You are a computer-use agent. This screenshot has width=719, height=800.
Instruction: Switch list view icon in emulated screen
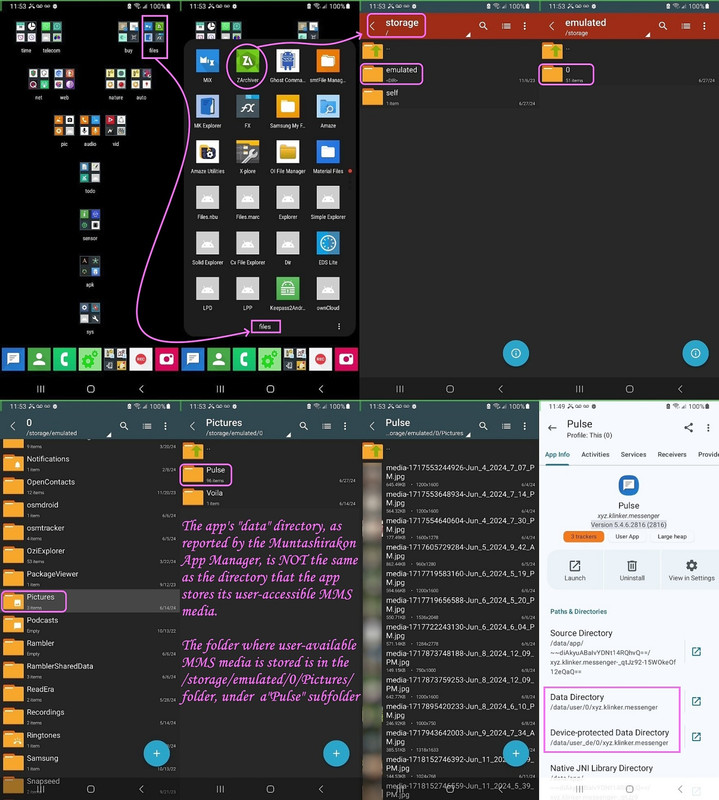[685, 26]
